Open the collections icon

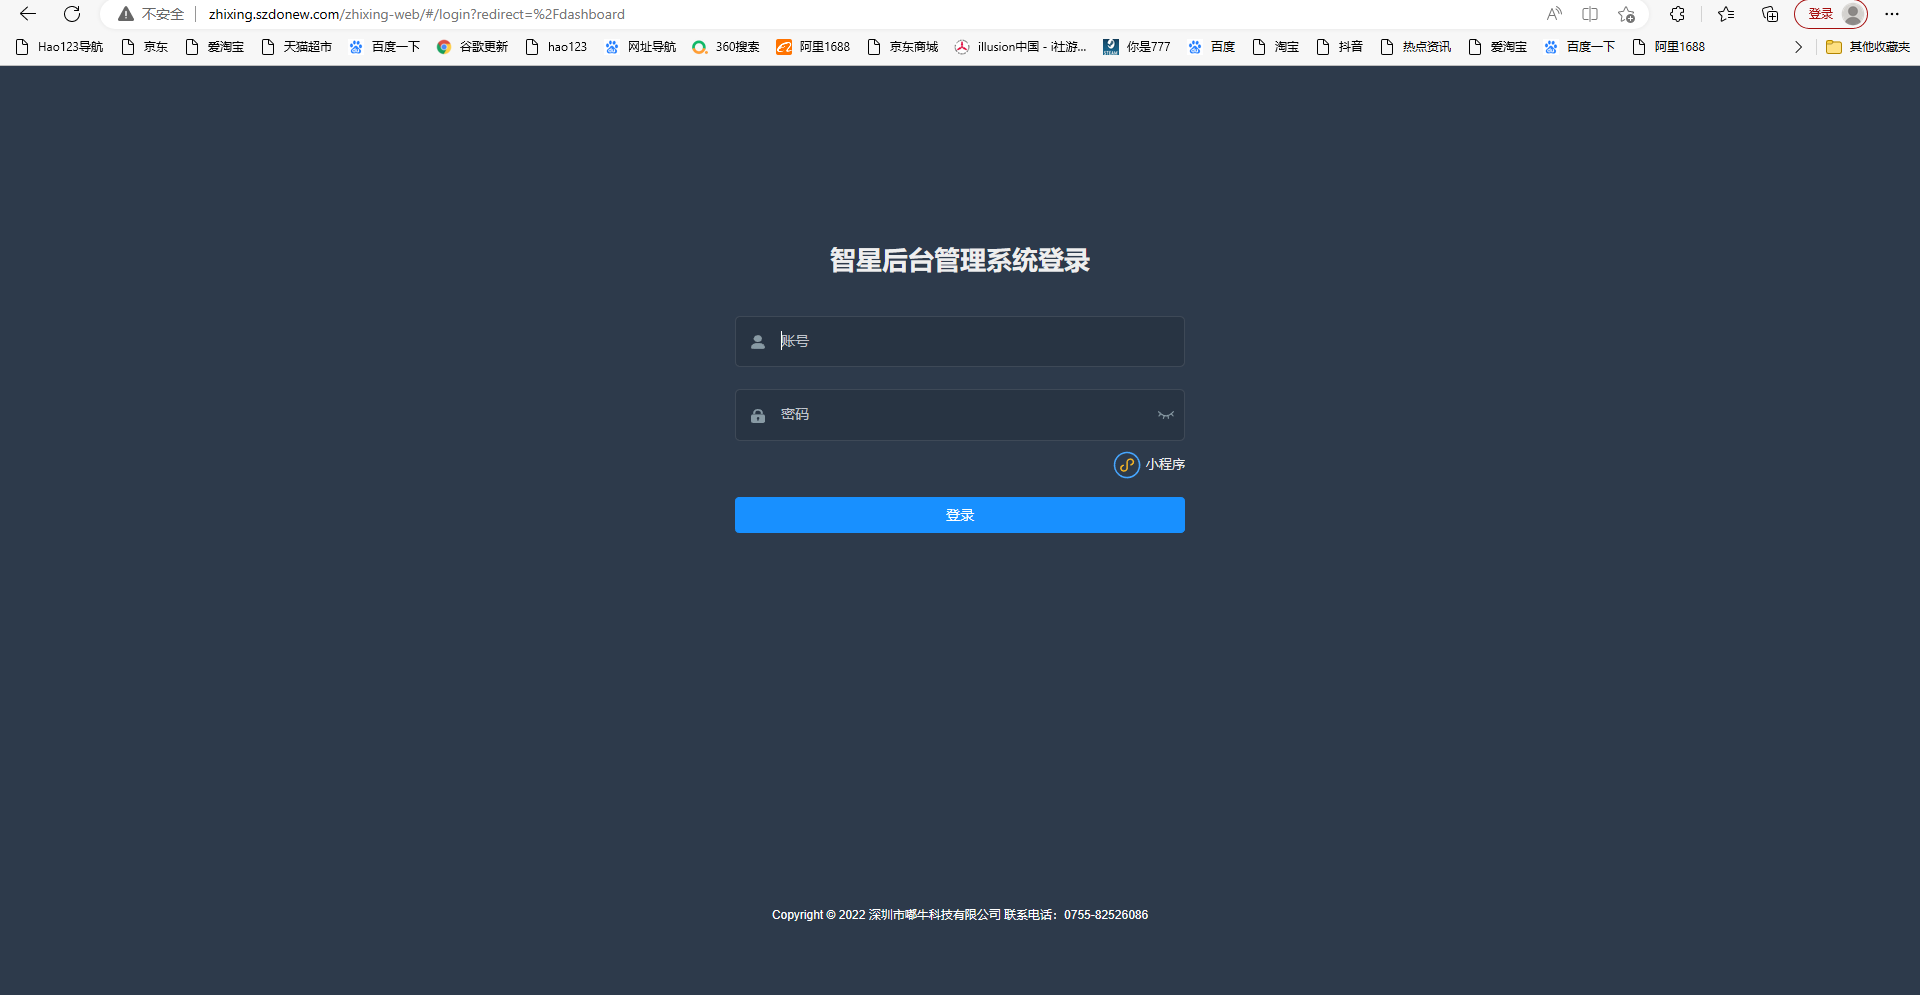[1770, 14]
